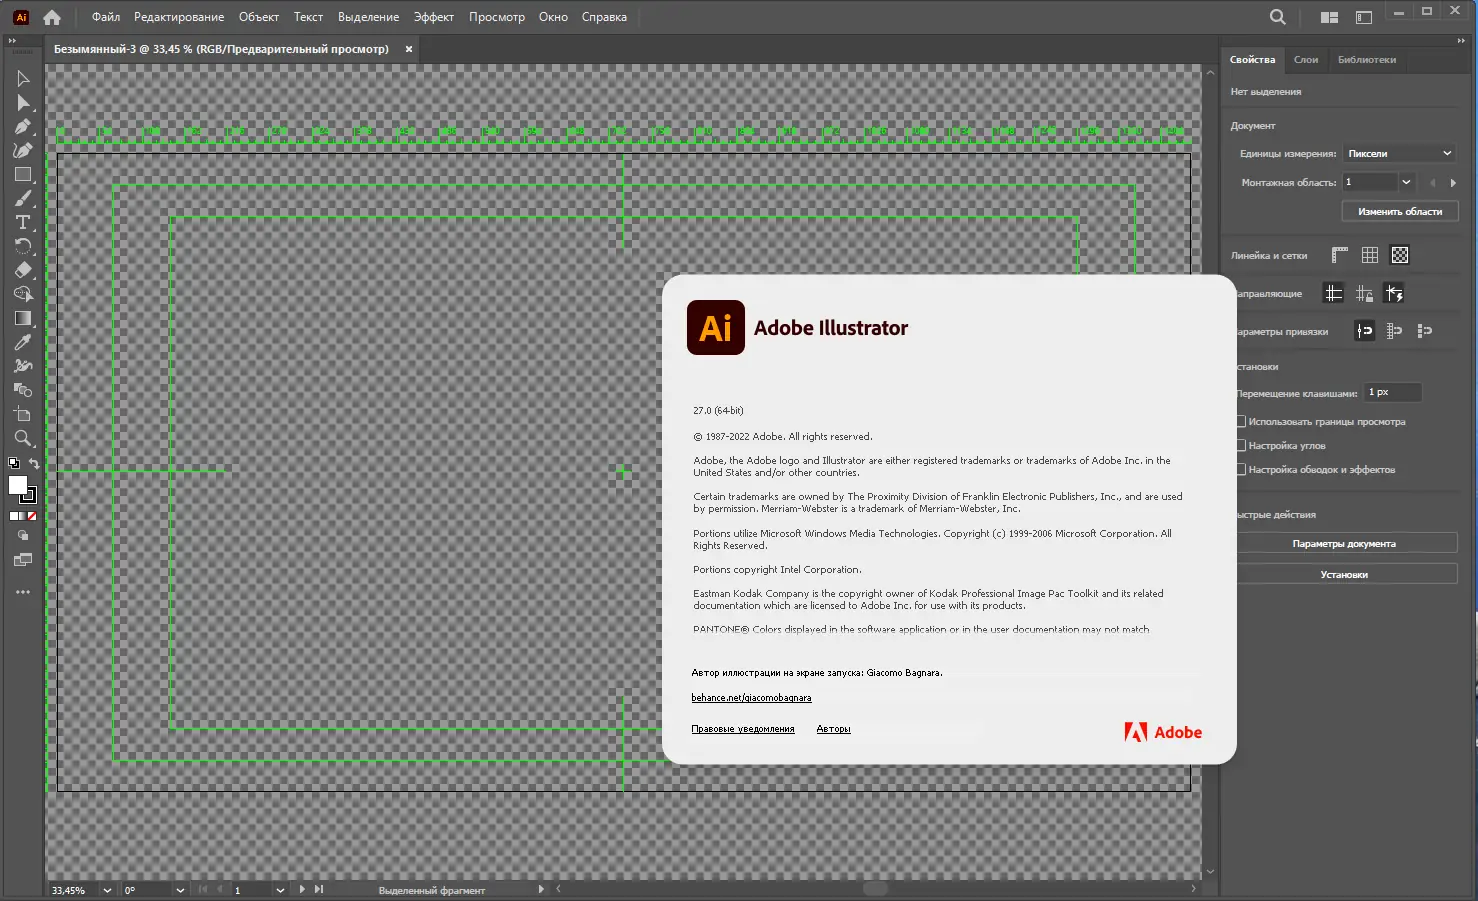Image resolution: width=1478 pixels, height=901 pixels.
Task: Open the Авторы link
Action: point(833,729)
